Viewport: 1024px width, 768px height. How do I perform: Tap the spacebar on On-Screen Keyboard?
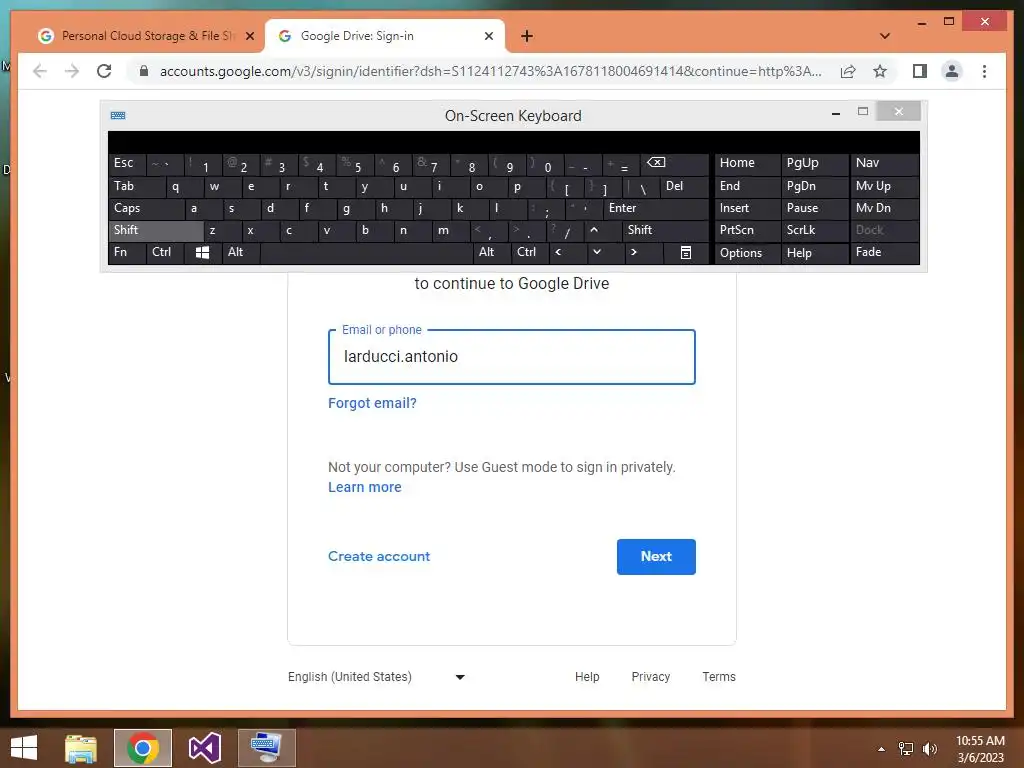point(366,253)
